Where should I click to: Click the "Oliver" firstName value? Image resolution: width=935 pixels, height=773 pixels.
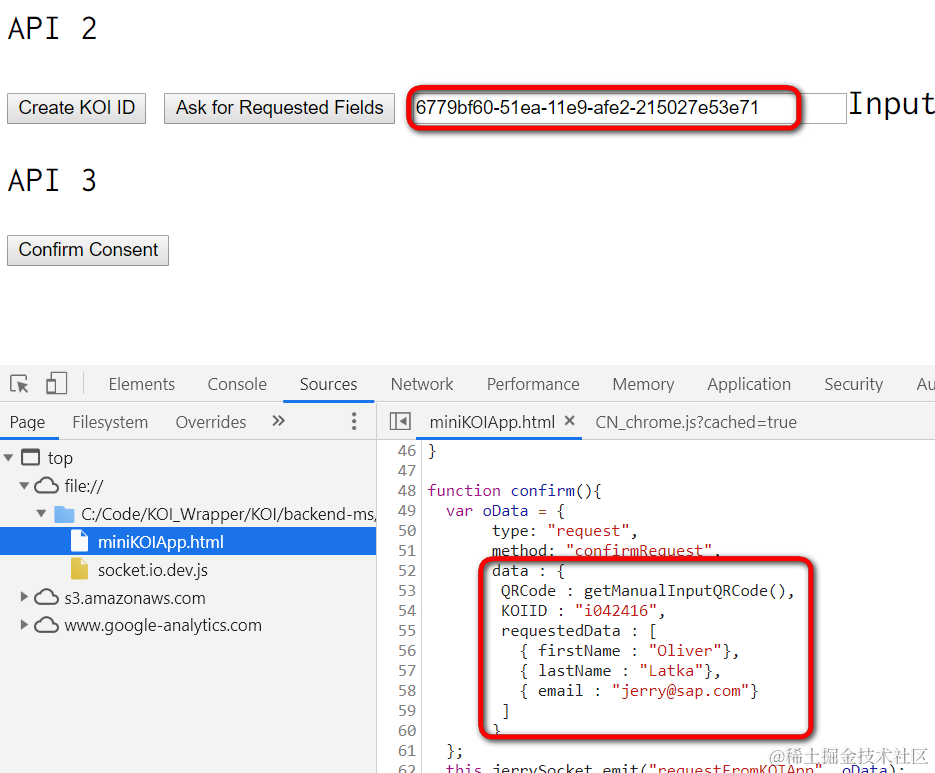click(685, 651)
